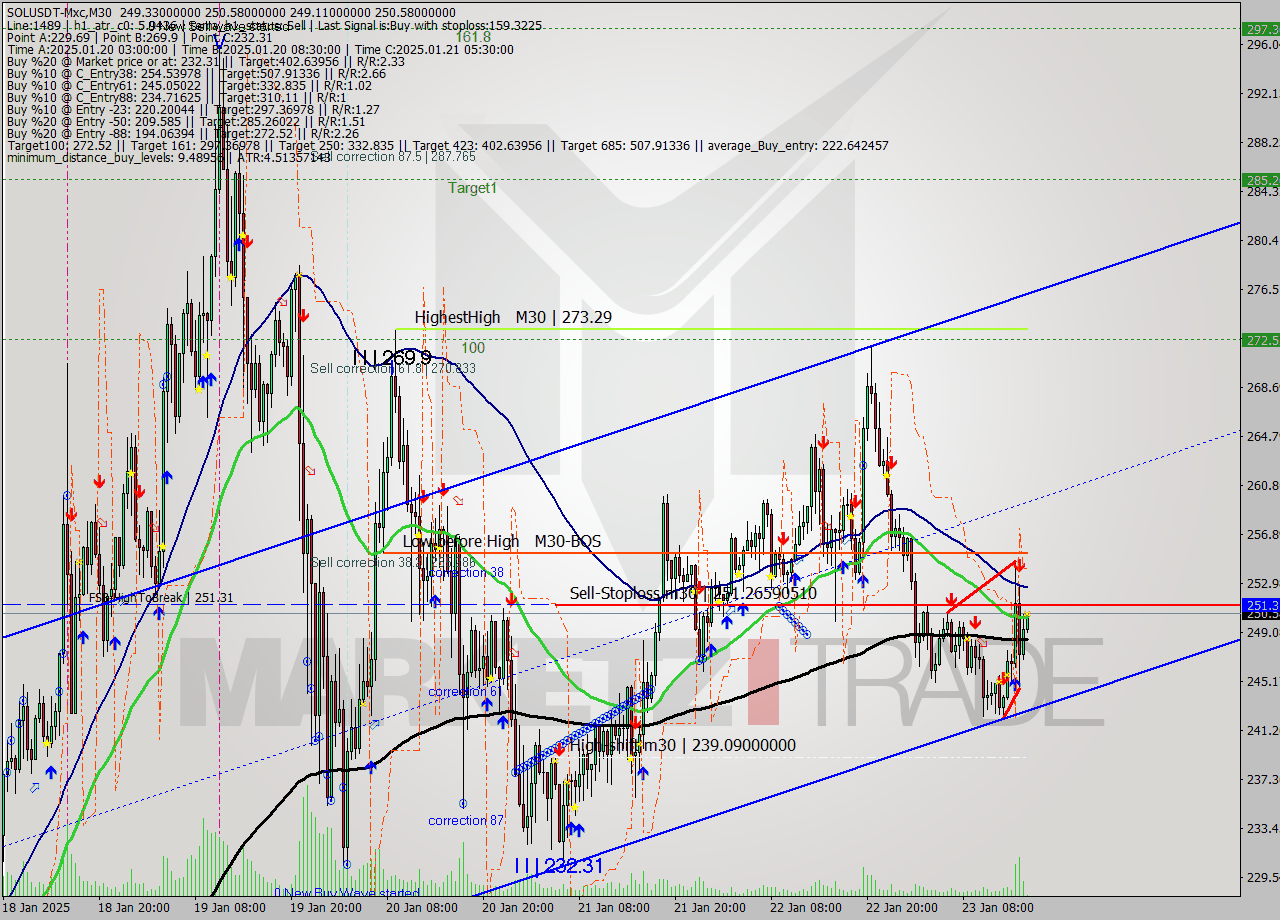Click the 241.2 price axis value
1280x920 pixels.
coord(1262,730)
